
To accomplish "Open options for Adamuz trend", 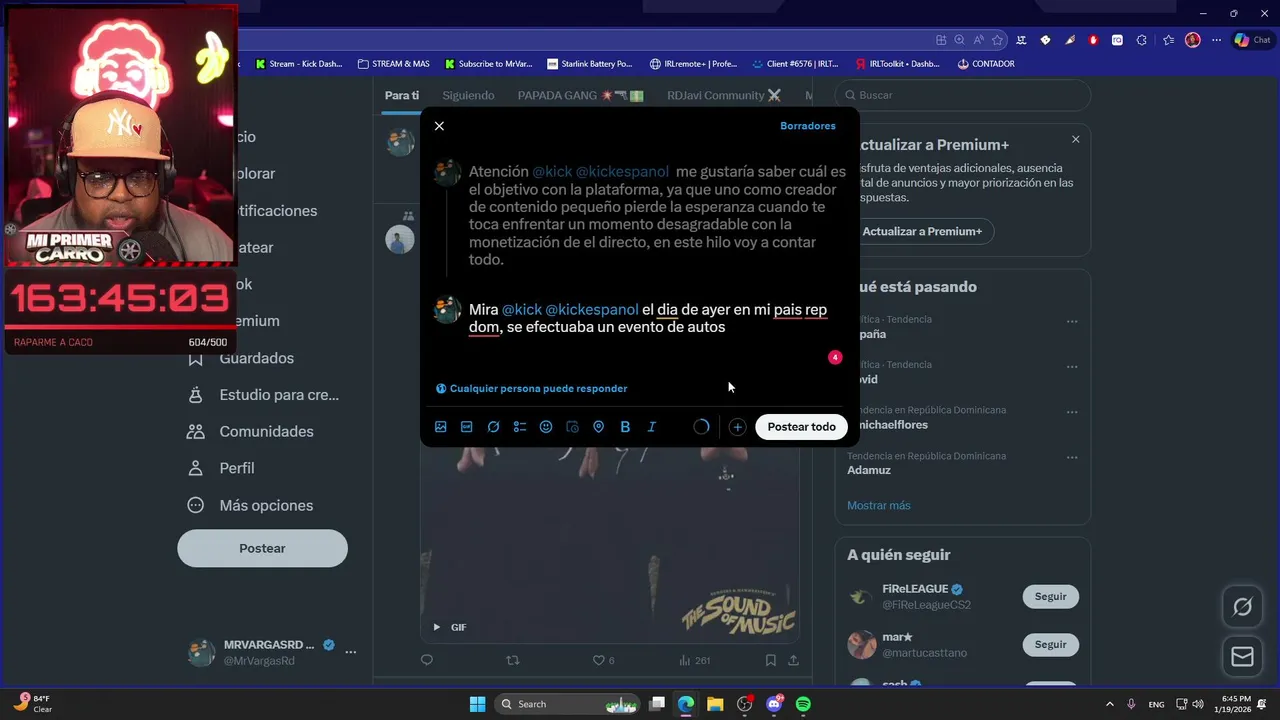I will click(x=1072, y=457).
